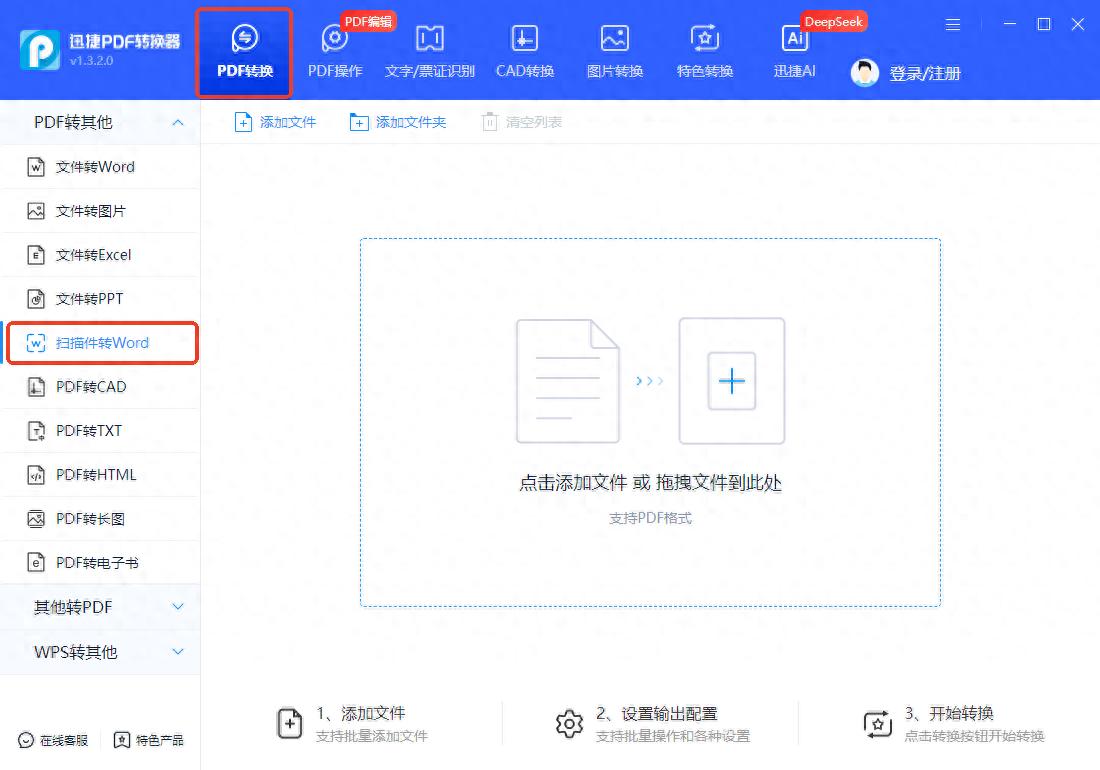Click the 添加文件 button
This screenshot has height=770, width=1100.
pyautogui.click(x=275, y=122)
